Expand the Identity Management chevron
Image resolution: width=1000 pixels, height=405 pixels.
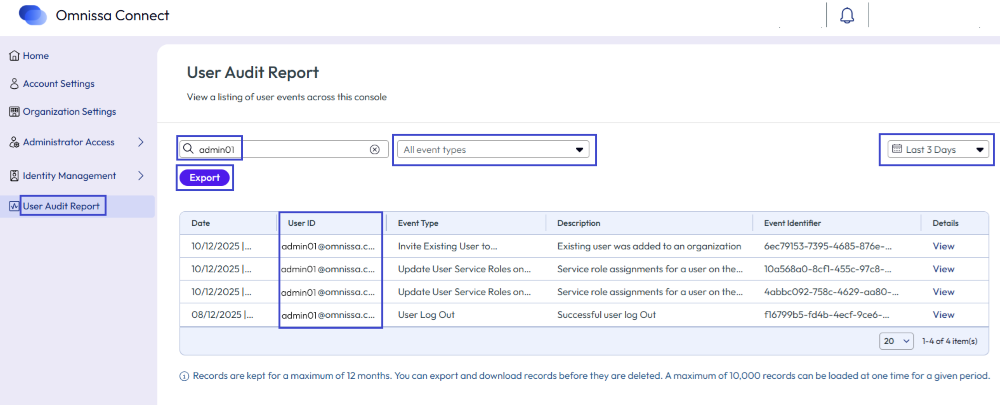[x=141, y=175]
